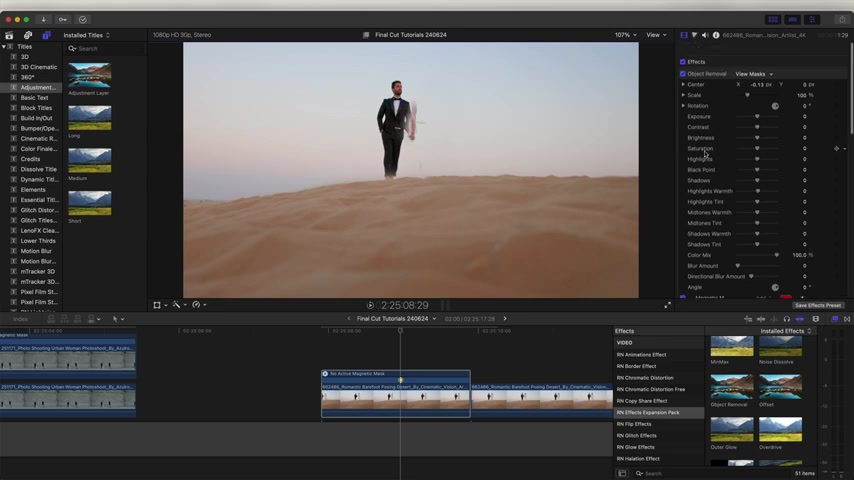
Task: Open Final Cut Tutorials 240624 timeline dropdown
Action: [396, 319]
